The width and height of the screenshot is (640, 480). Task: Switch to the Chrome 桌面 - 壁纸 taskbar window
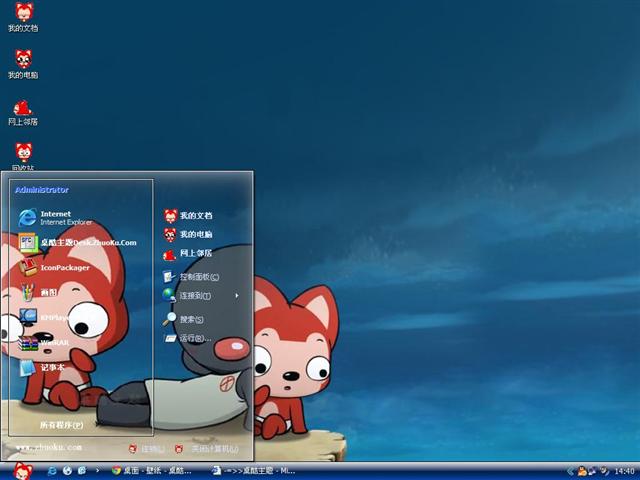pos(151,471)
